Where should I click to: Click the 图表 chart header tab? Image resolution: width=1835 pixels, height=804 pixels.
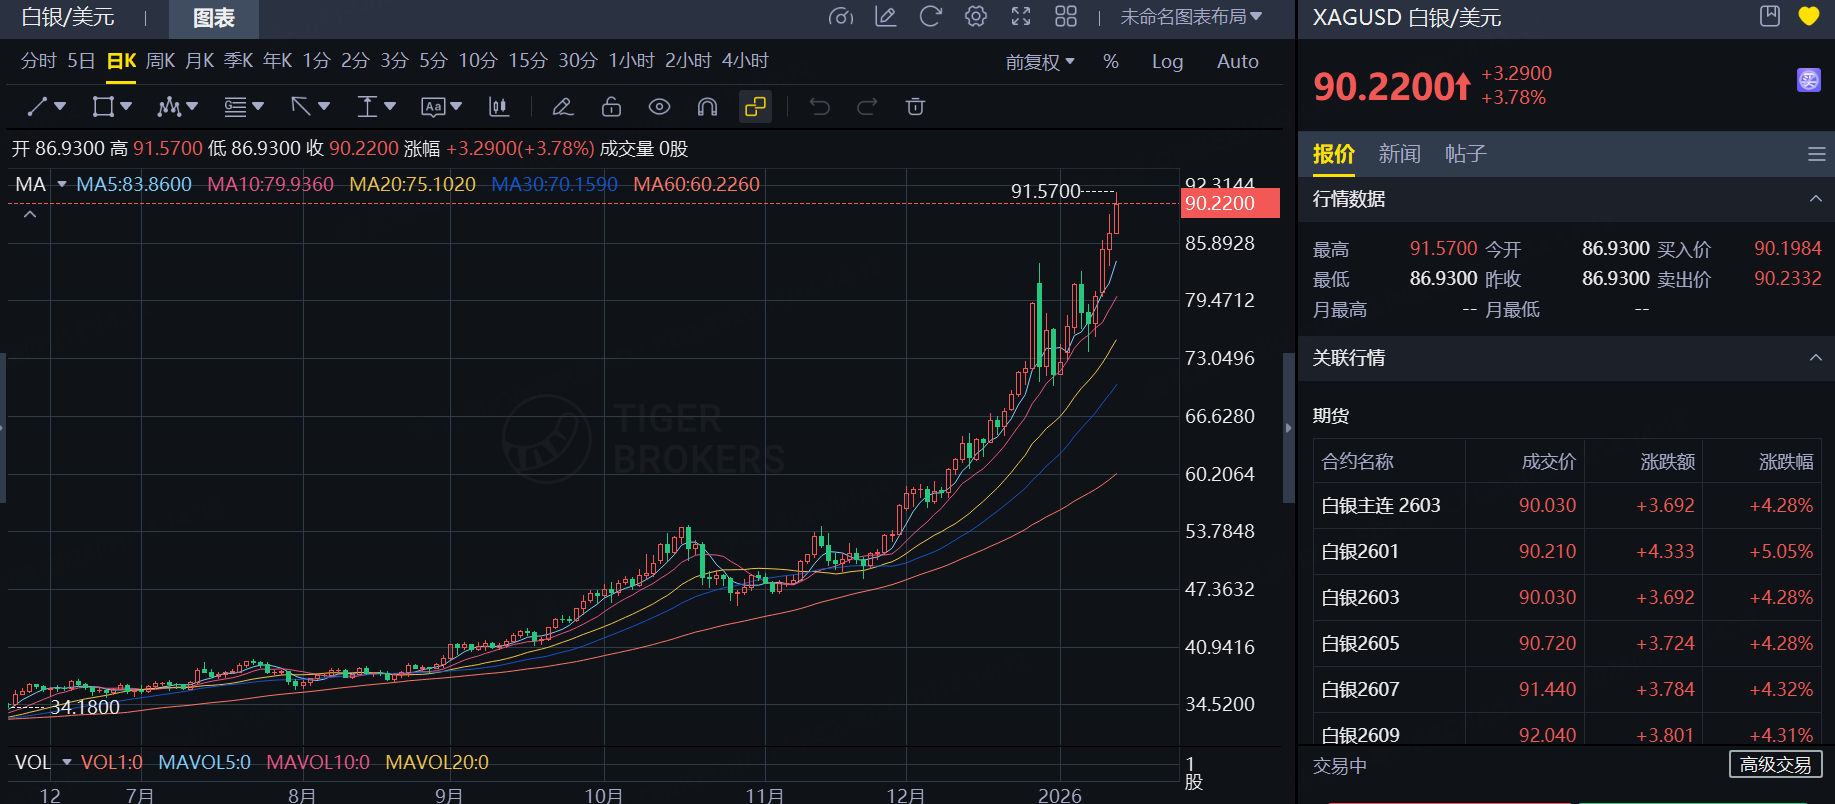coord(214,18)
